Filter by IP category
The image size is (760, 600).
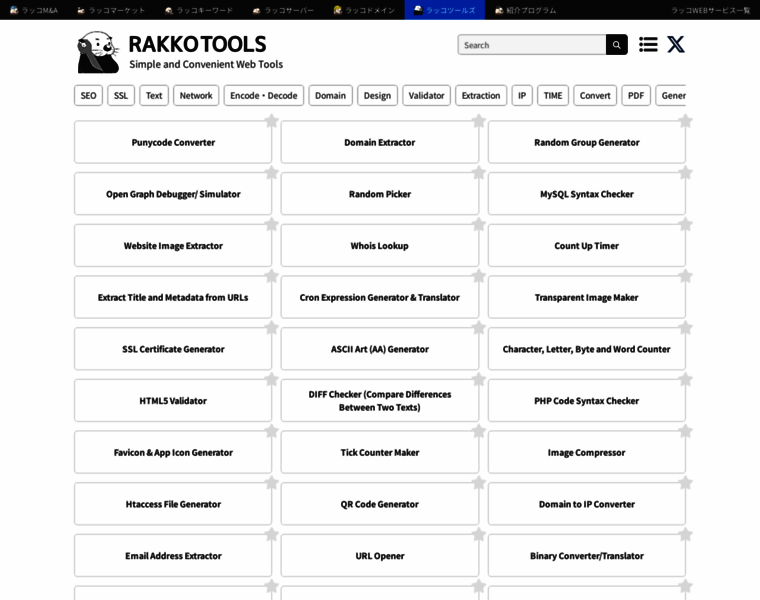(x=522, y=95)
